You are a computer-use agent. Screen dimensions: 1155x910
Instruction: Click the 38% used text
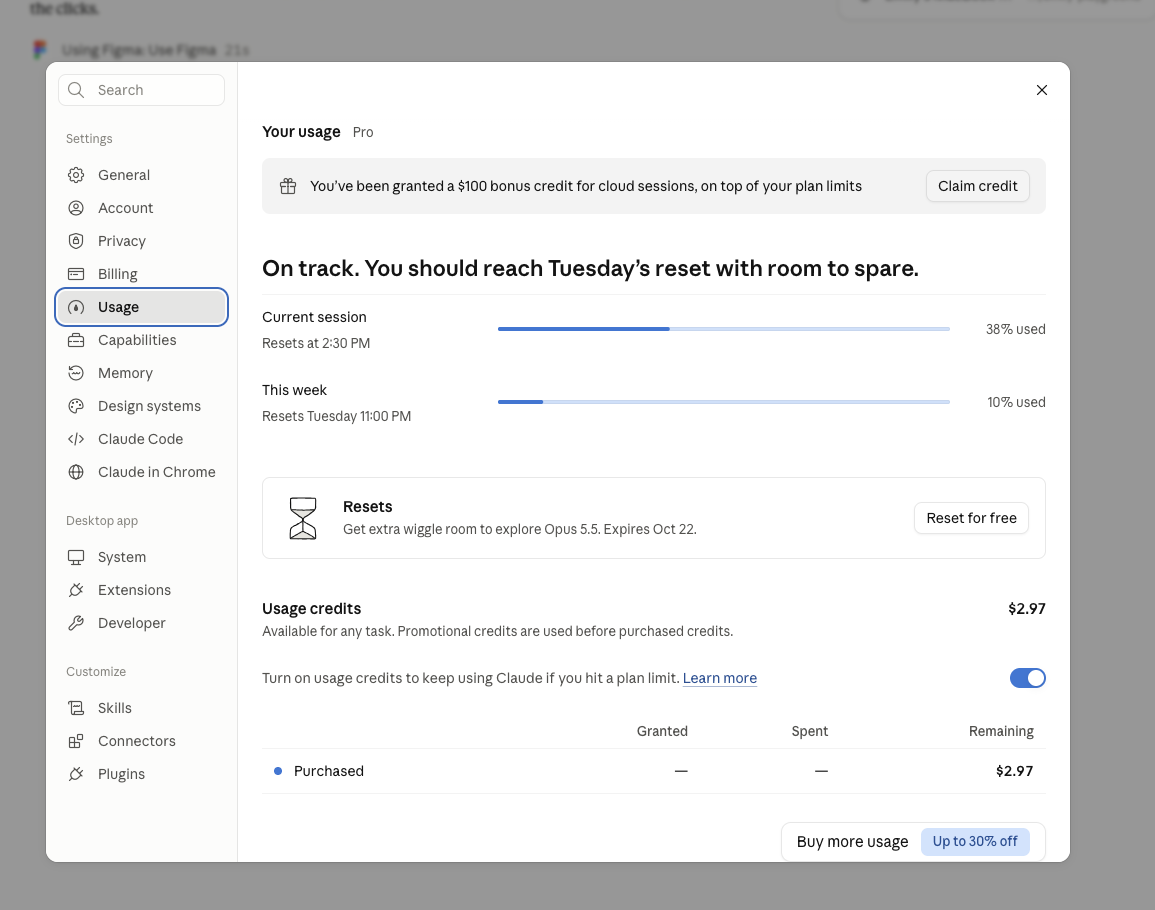[x=1016, y=329]
